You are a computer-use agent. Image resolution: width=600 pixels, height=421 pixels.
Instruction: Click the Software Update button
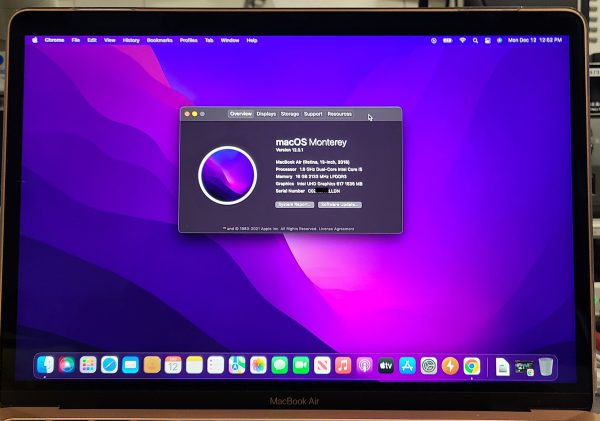click(340, 204)
